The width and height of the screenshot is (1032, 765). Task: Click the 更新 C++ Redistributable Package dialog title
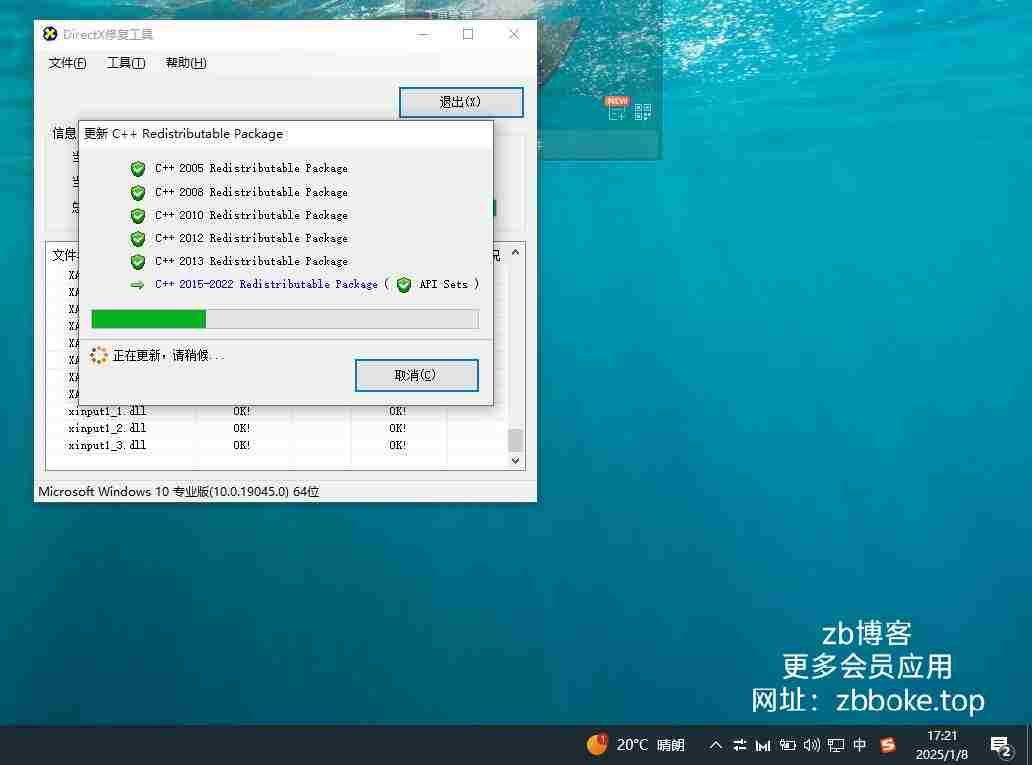184,134
